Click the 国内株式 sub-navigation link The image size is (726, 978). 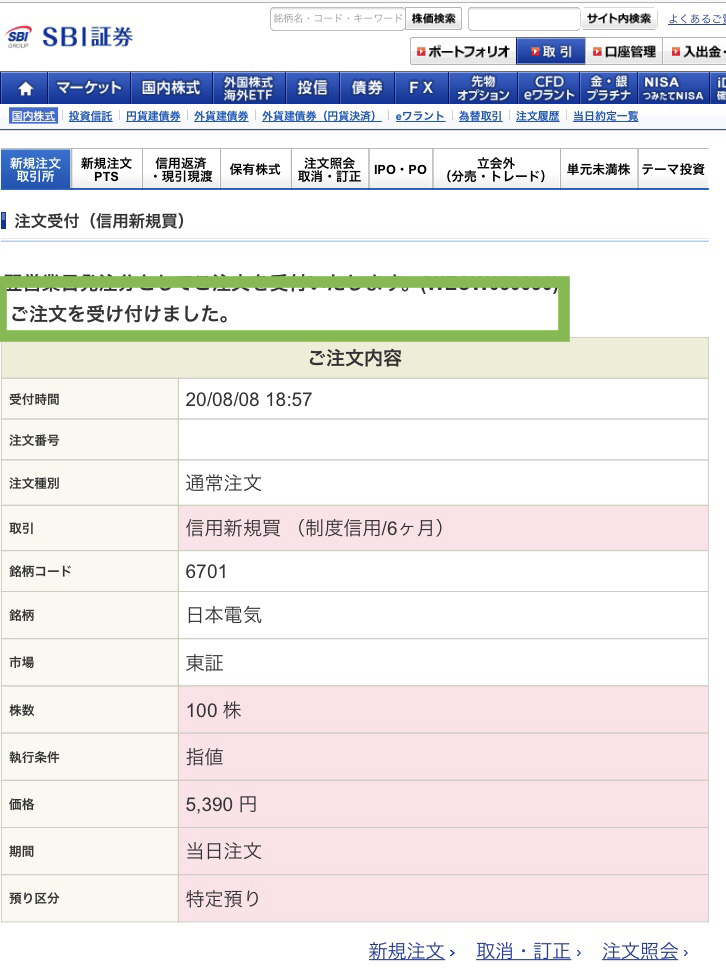pos(33,116)
